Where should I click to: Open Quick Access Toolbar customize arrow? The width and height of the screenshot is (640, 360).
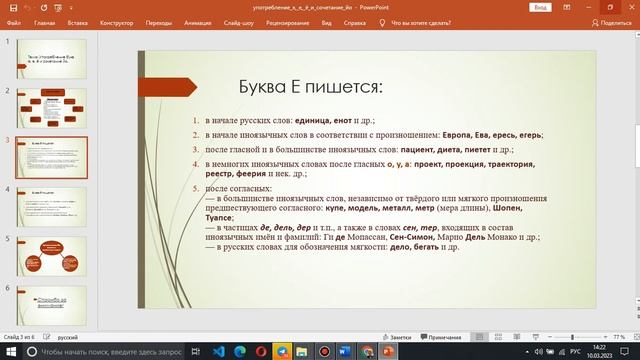71,8
